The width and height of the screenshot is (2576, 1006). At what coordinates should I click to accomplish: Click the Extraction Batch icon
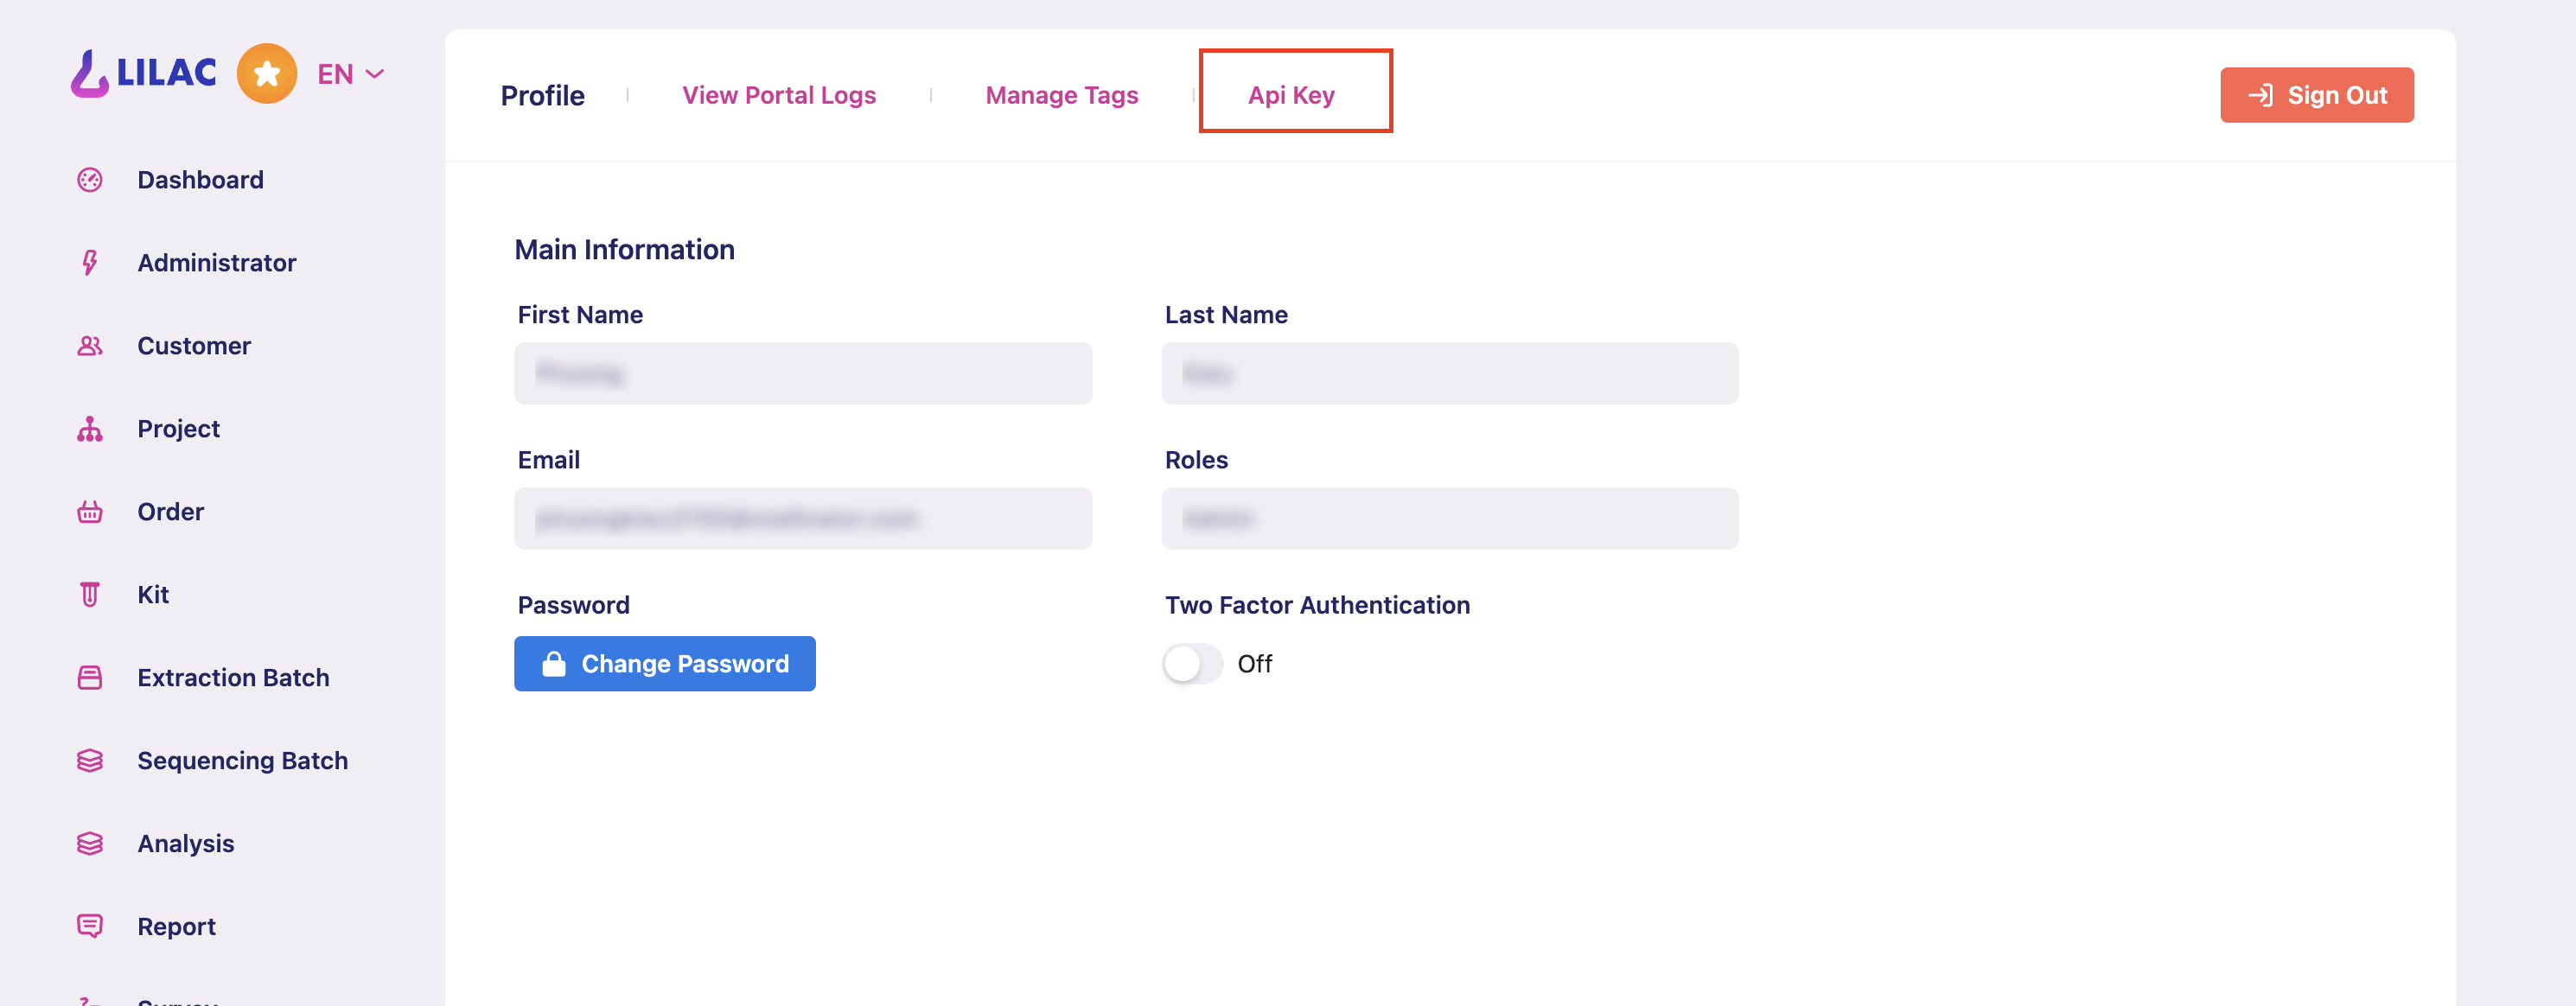click(x=90, y=678)
